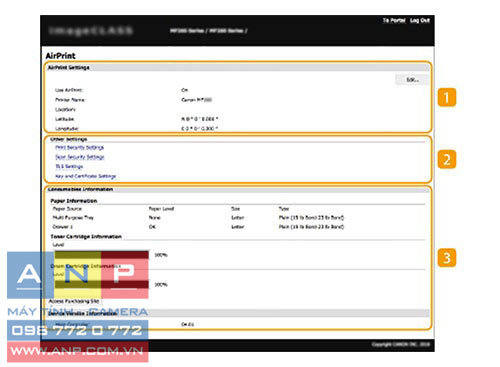Click the Printer Name label

70,100
